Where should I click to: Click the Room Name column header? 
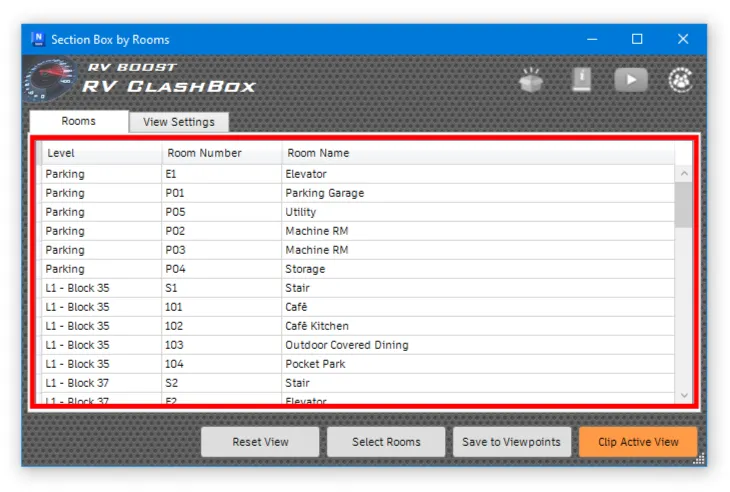tap(478, 153)
